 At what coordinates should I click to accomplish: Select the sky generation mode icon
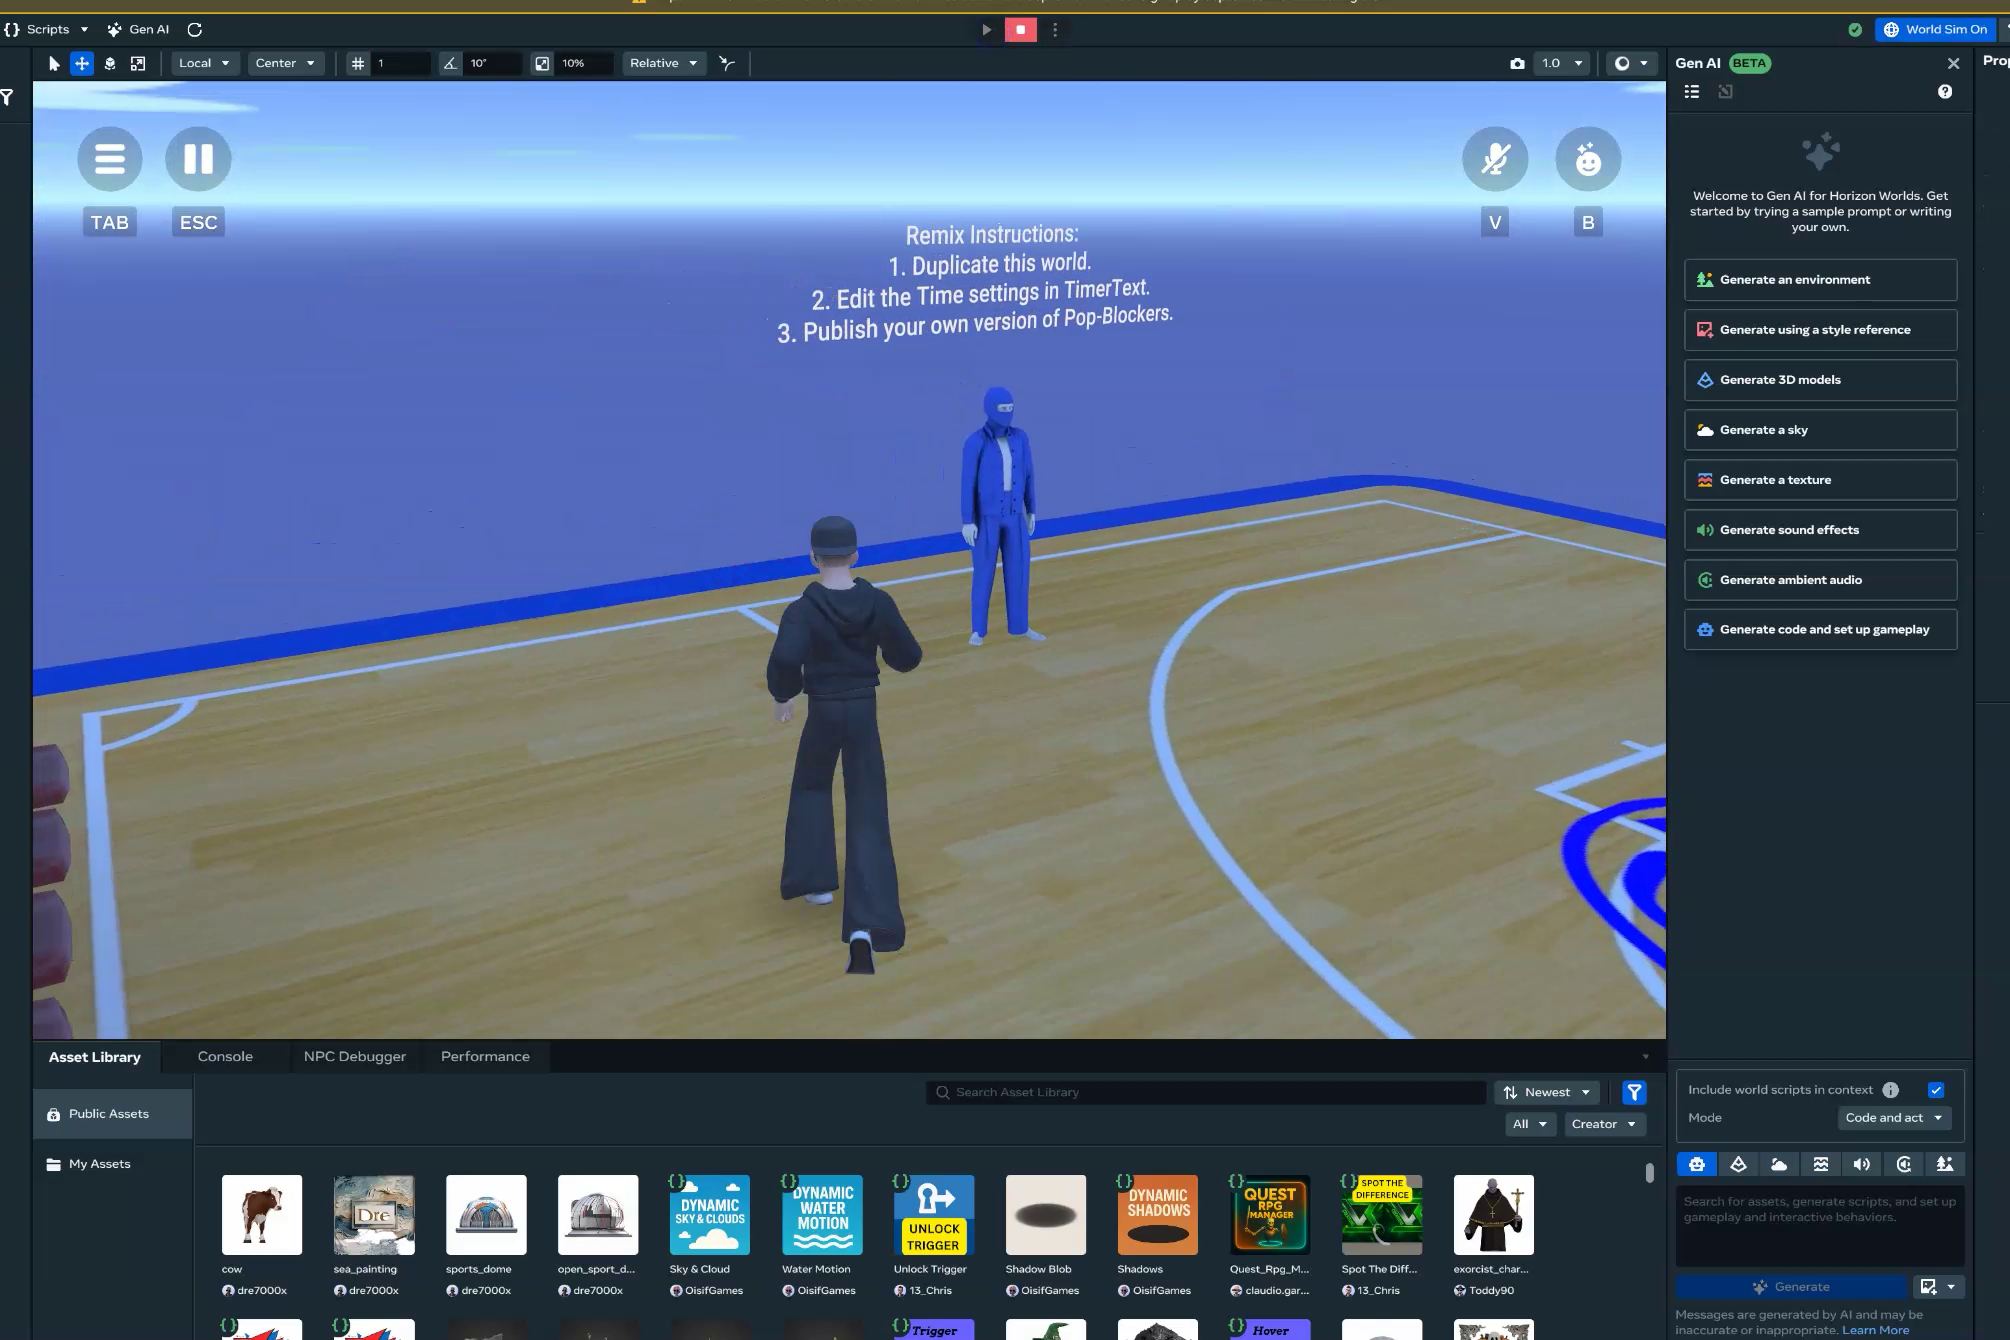(1779, 1164)
